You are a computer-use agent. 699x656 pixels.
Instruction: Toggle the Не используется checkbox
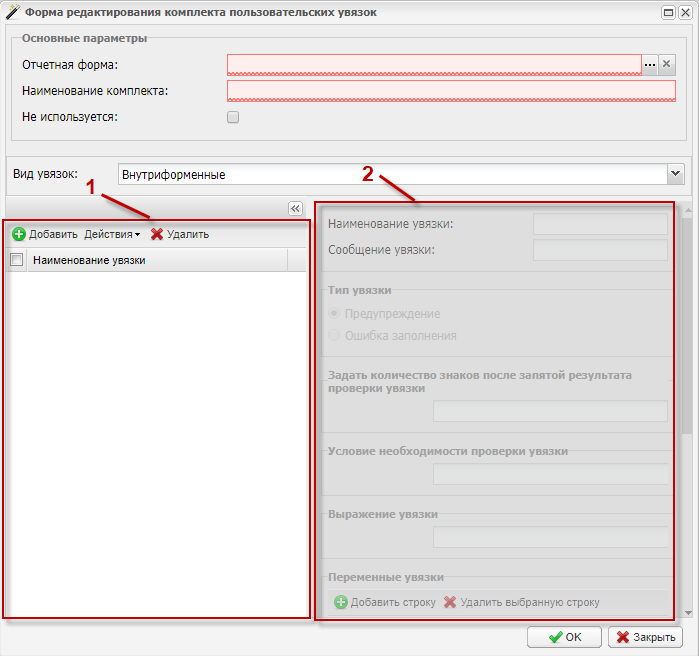coord(233,117)
